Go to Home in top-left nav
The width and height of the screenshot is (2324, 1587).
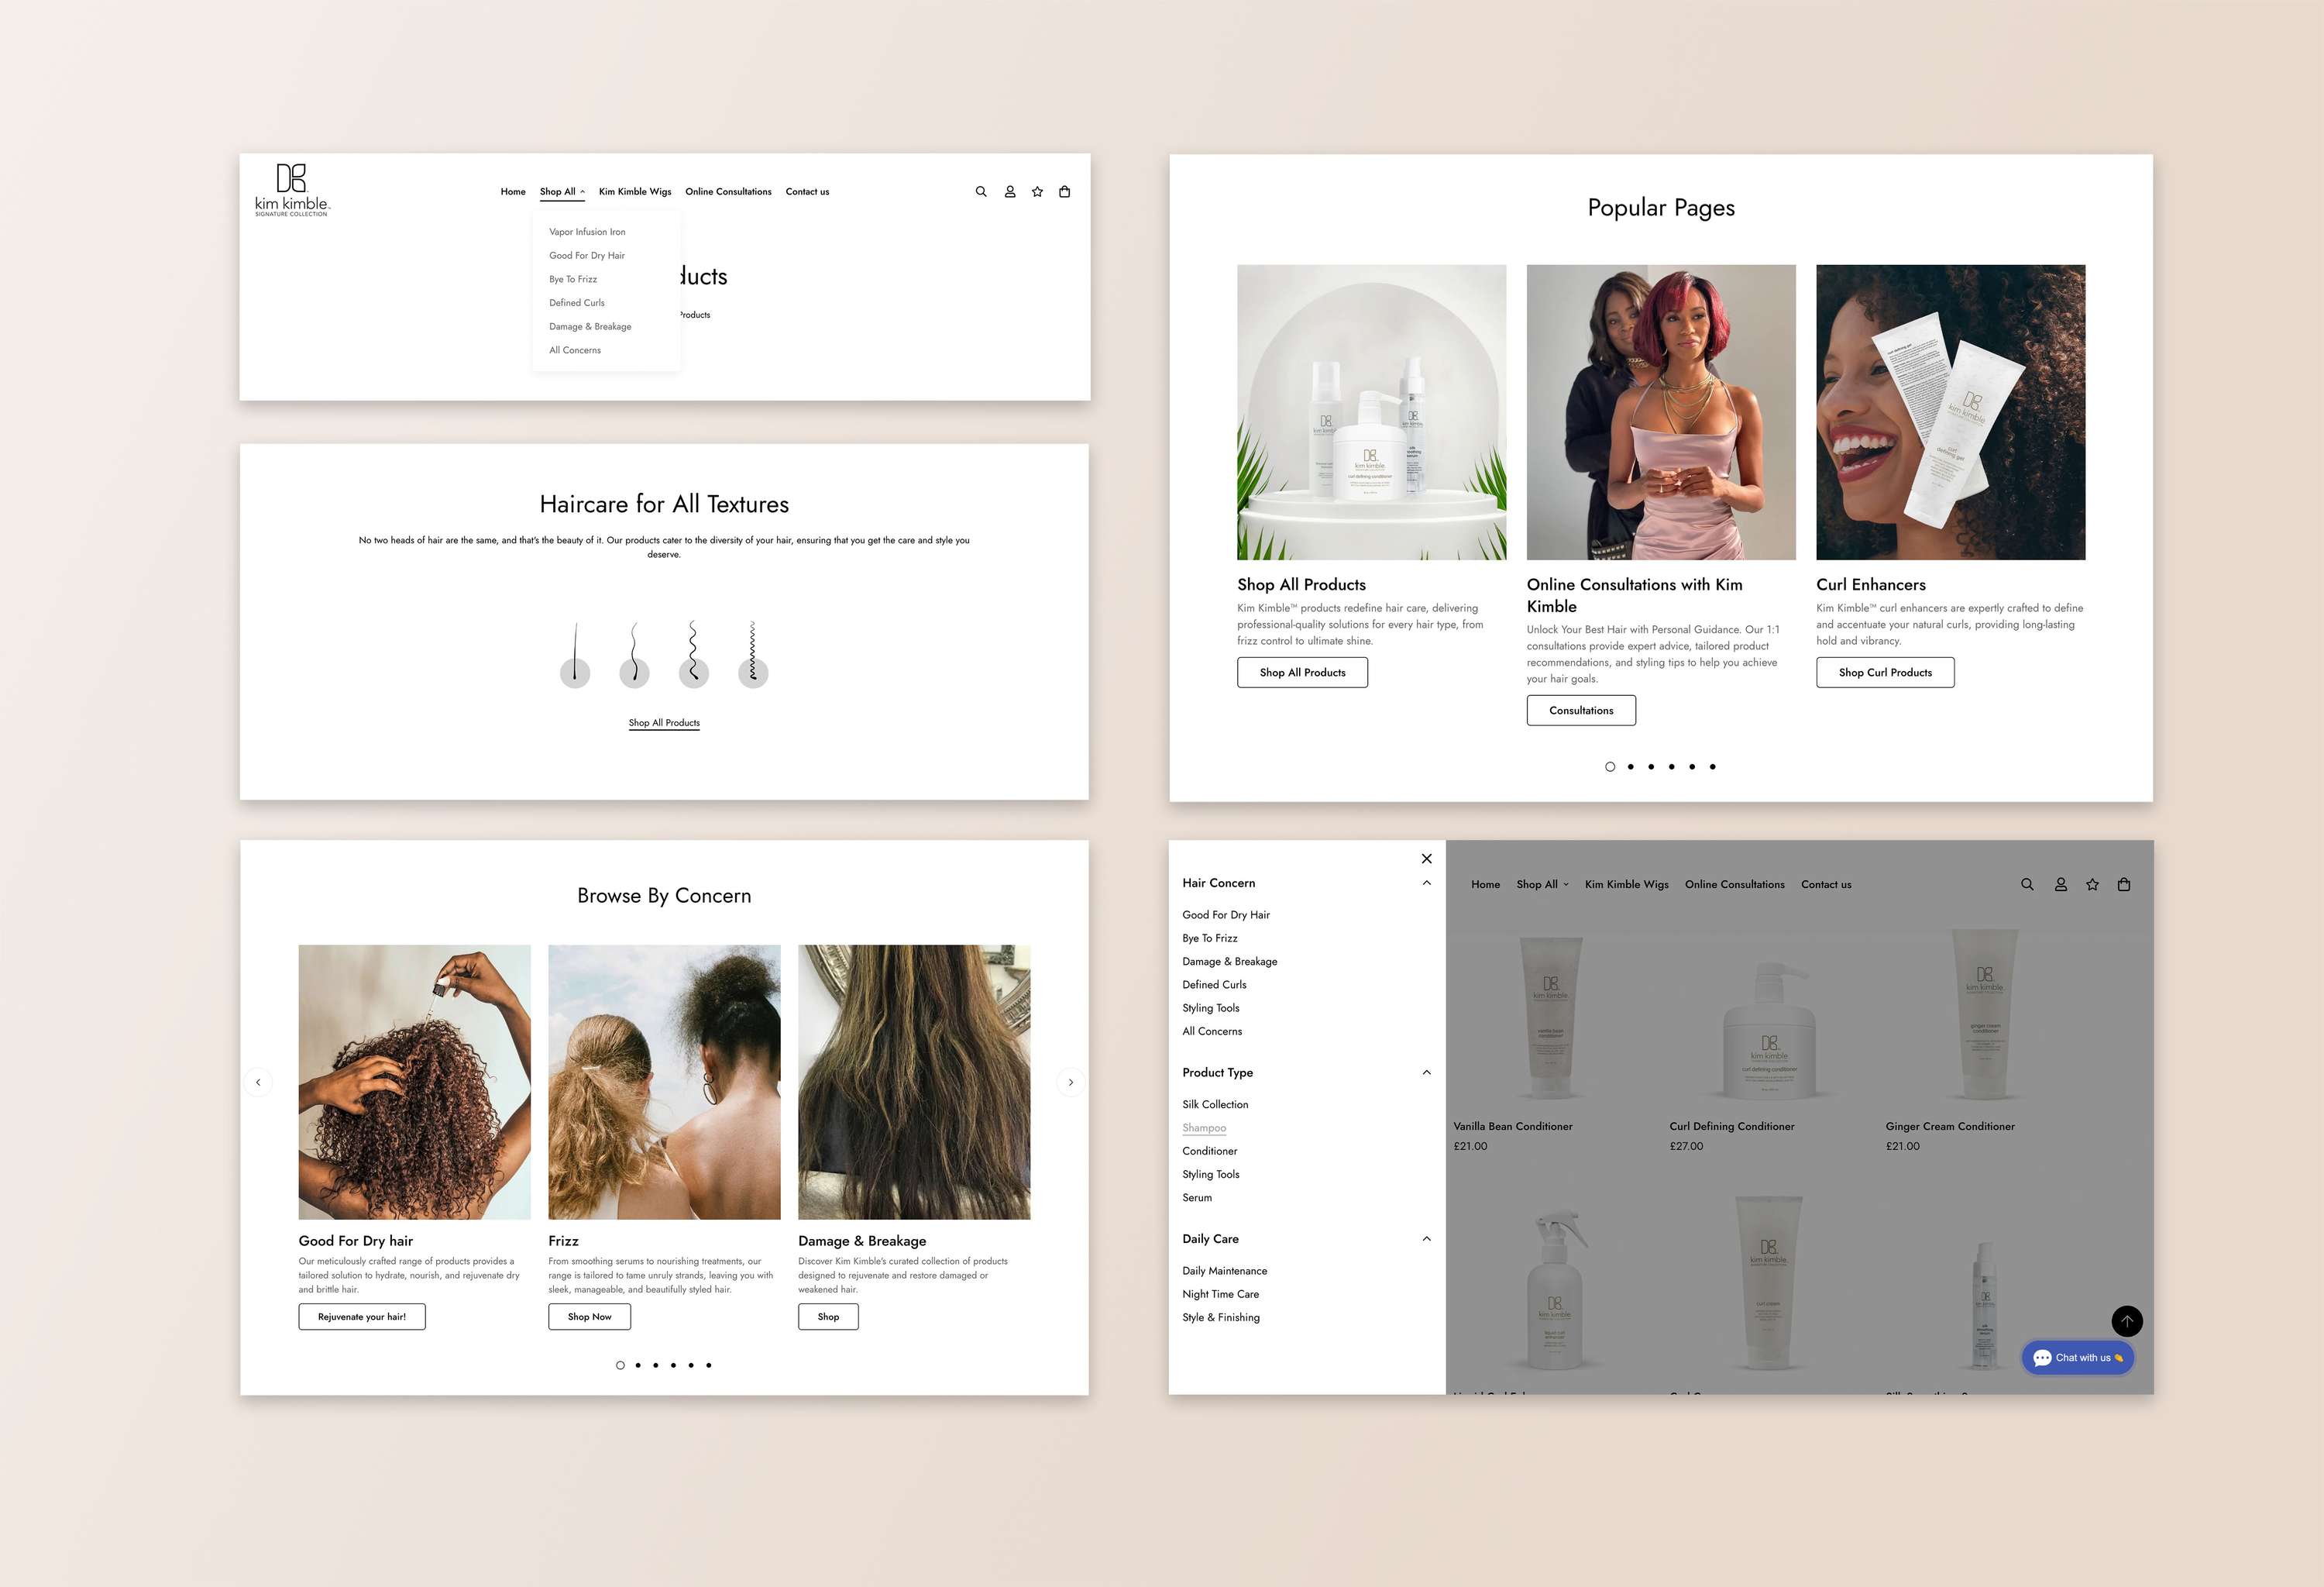point(513,192)
